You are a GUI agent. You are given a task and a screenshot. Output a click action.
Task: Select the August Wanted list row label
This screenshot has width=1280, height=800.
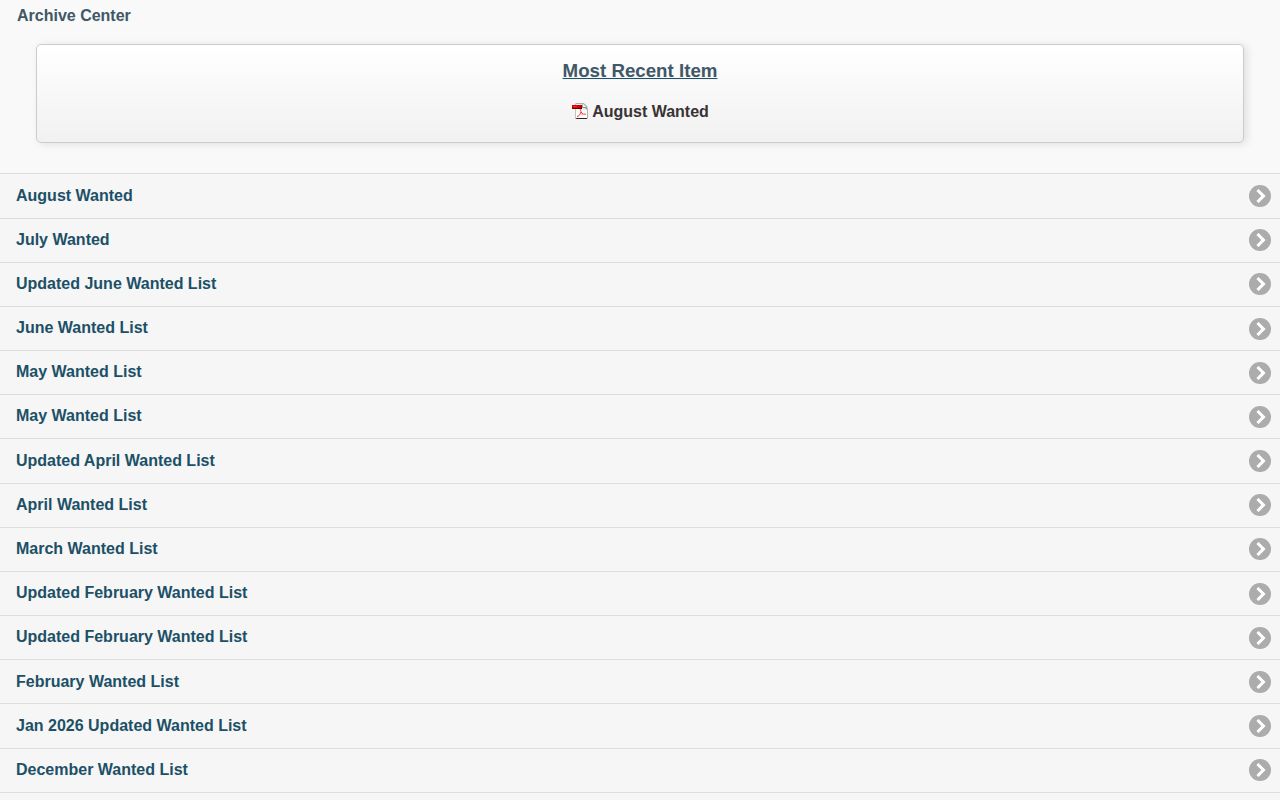[x=74, y=195]
